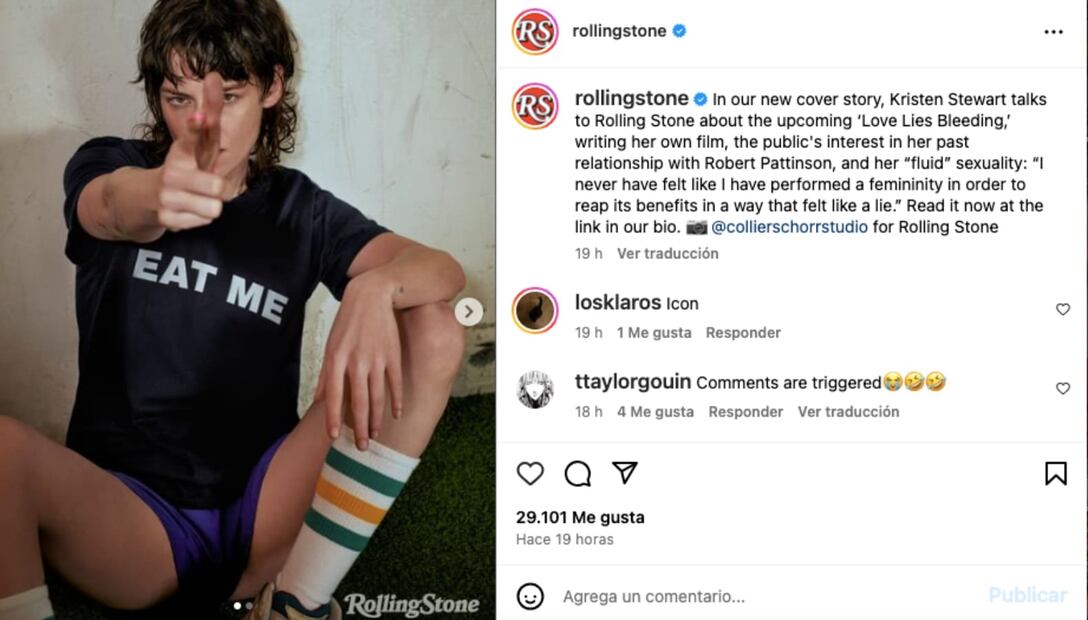
Task: Save post with bookmark icon
Action: pyautogui.click(x=1055, y=473)
